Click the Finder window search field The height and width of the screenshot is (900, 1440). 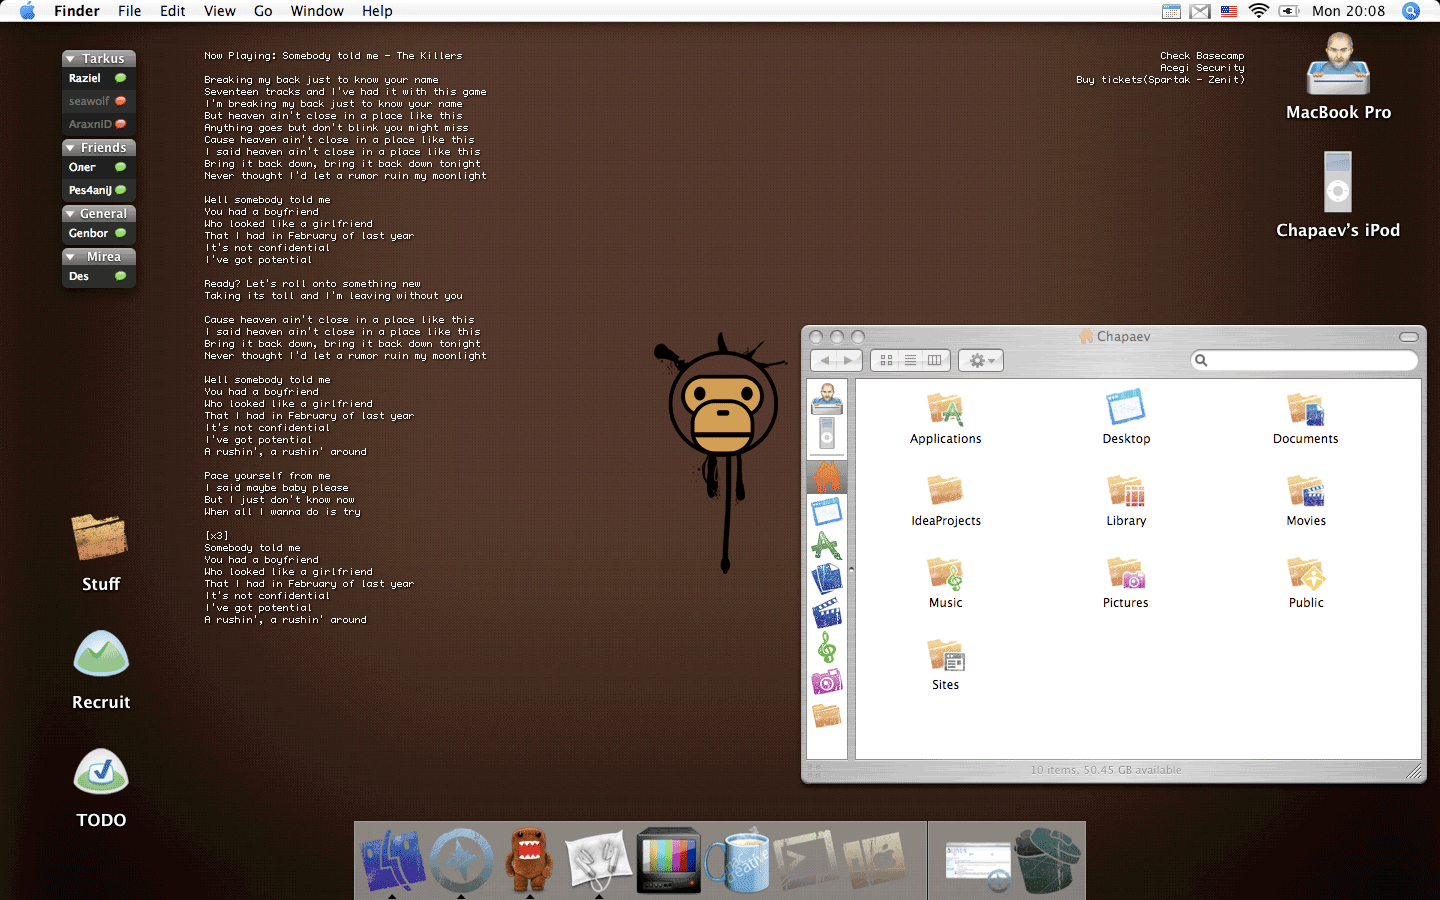1304,360
